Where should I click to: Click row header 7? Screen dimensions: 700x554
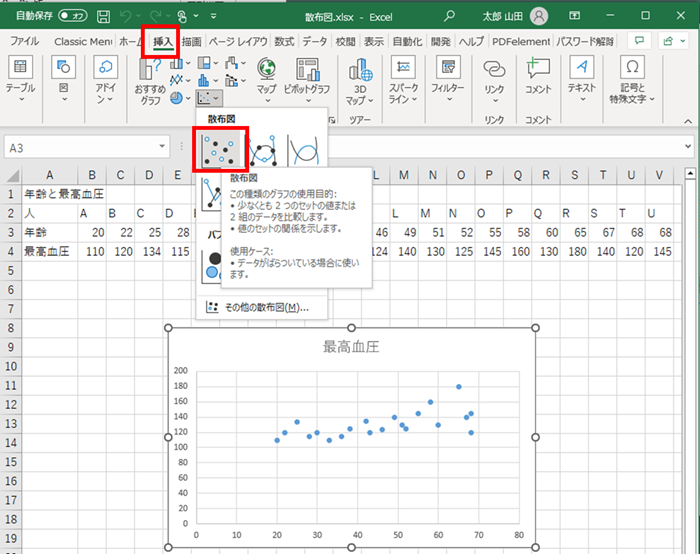(x=11, y=309)
